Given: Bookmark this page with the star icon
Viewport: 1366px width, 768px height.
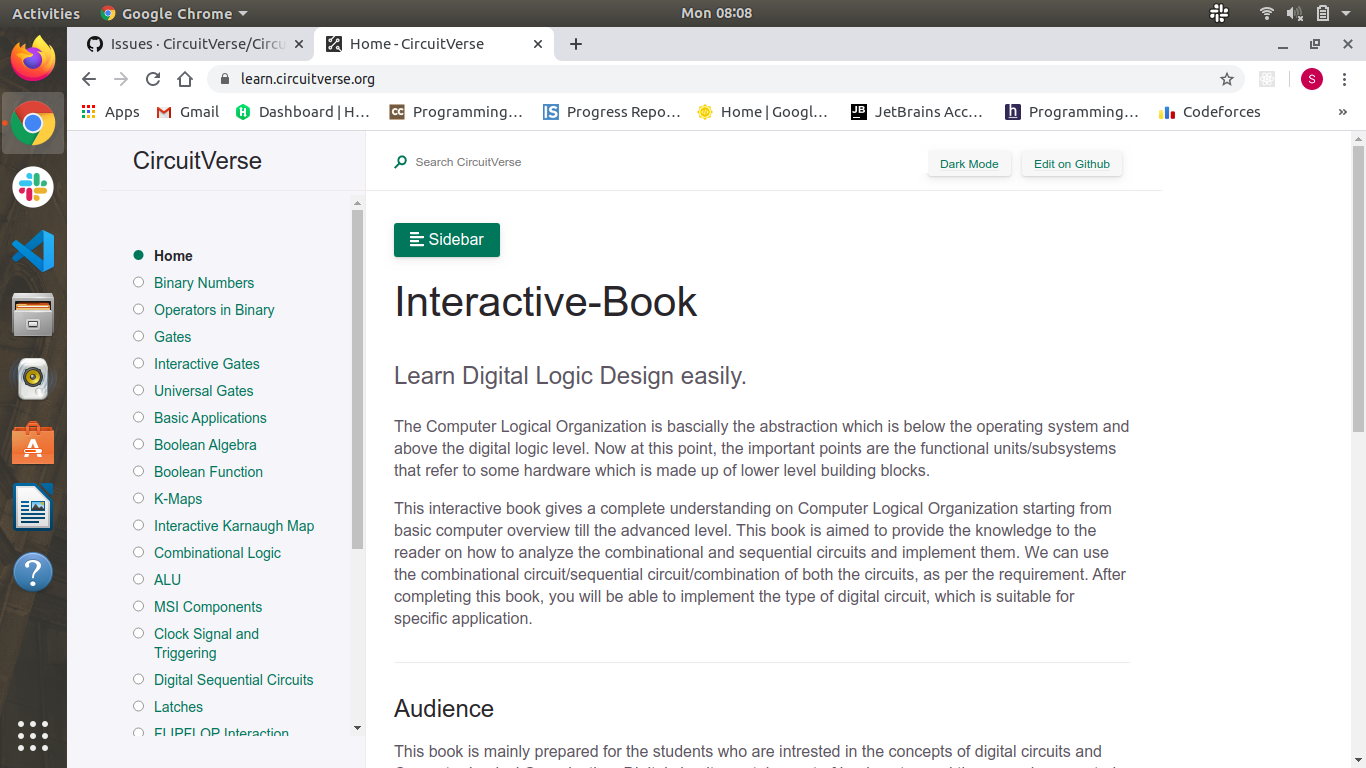Looking at the screenshot, I should (x=1227, y=79).
